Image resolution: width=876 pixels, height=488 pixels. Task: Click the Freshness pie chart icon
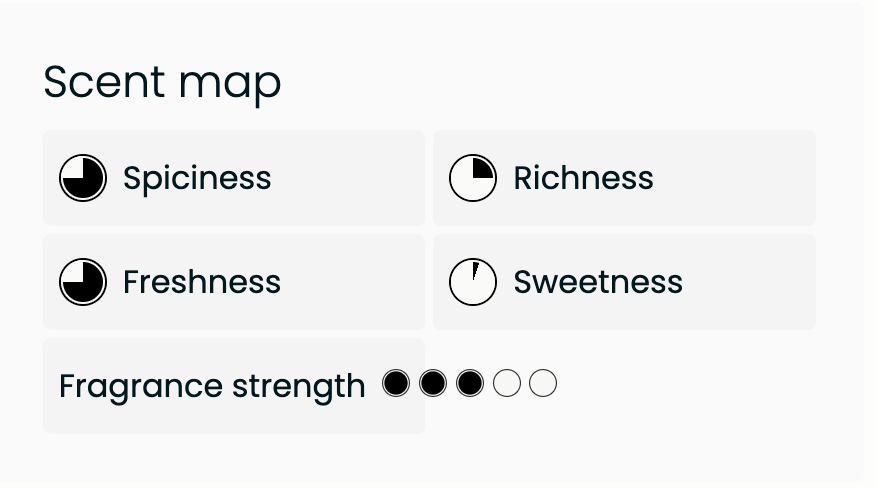click(x=83, y=282)
